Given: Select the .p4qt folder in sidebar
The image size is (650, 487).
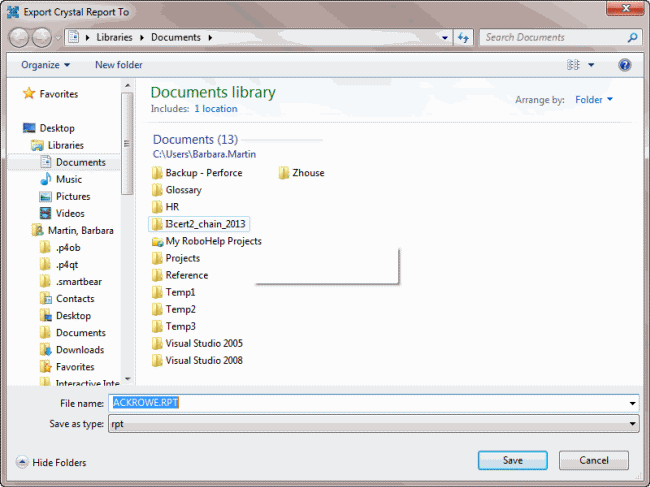Looking at the screenshot, I should tap(67, 264).
